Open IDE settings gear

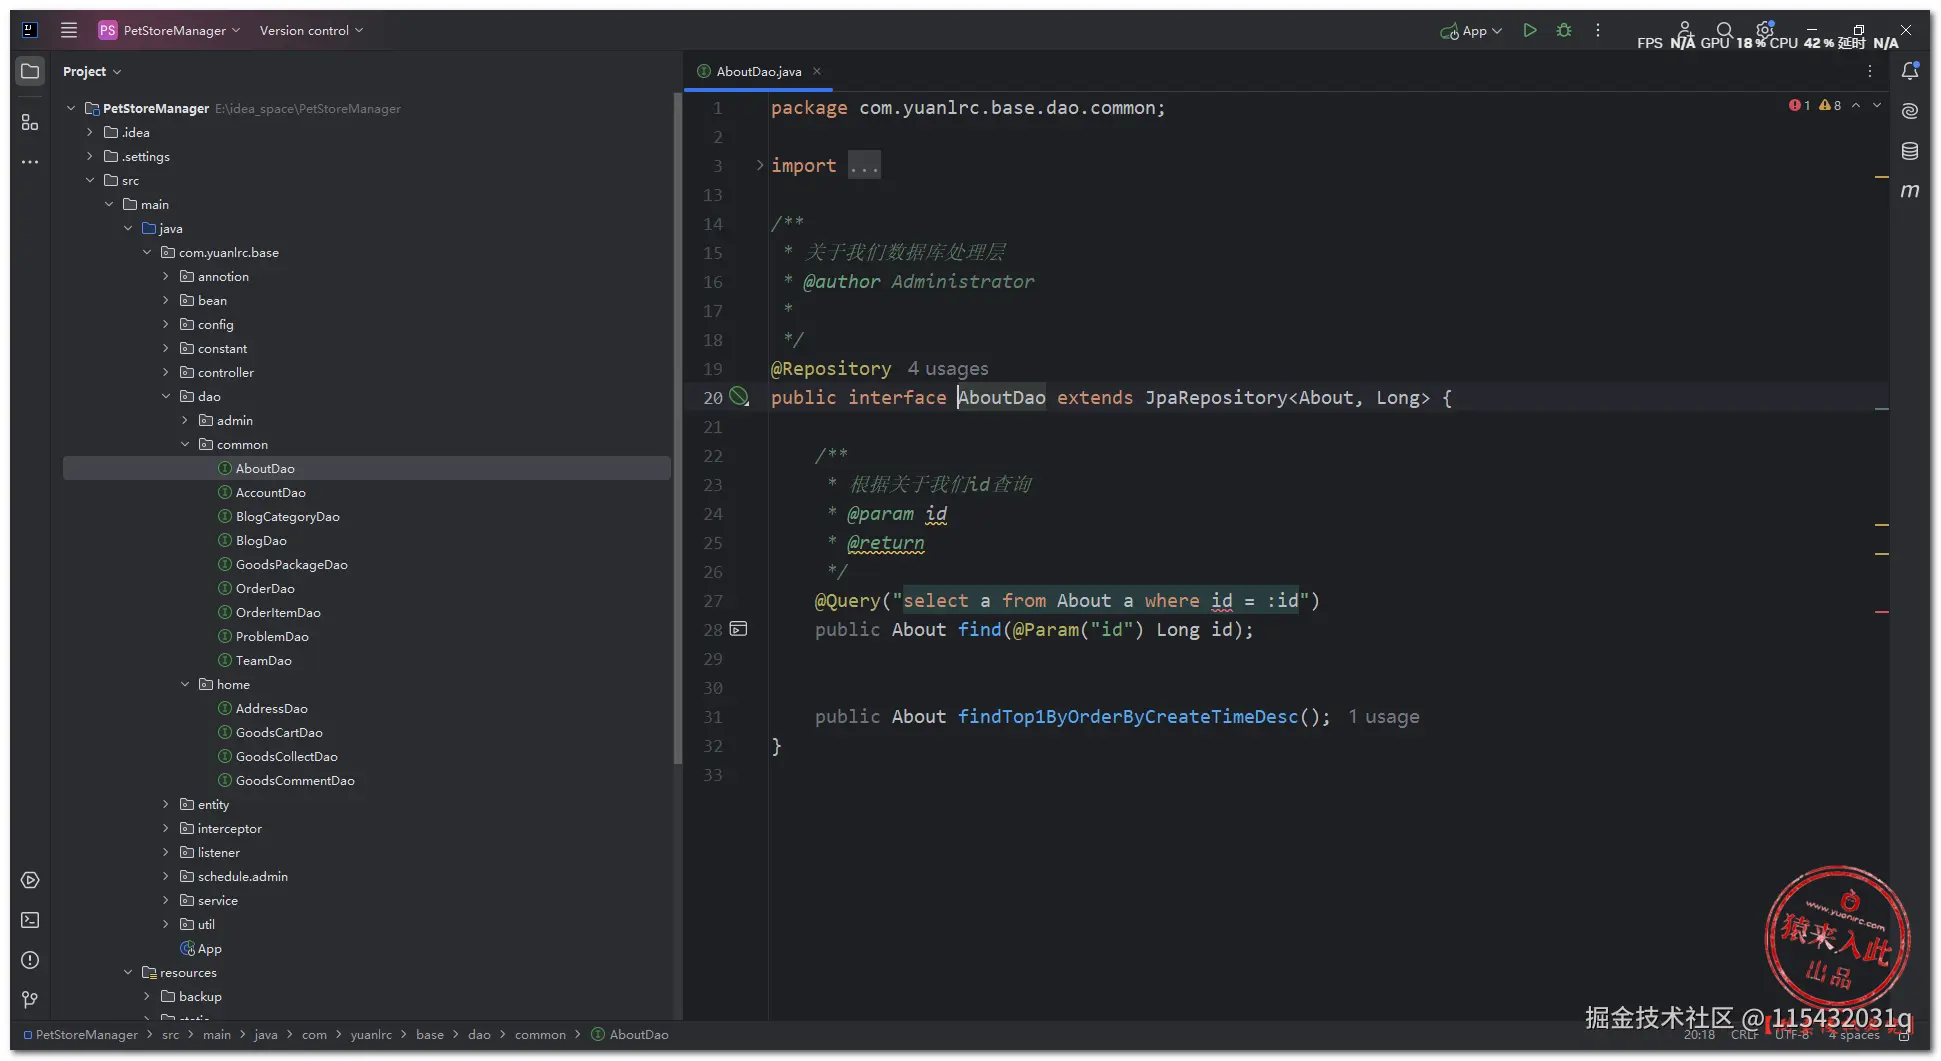[x=1765, y=30]
